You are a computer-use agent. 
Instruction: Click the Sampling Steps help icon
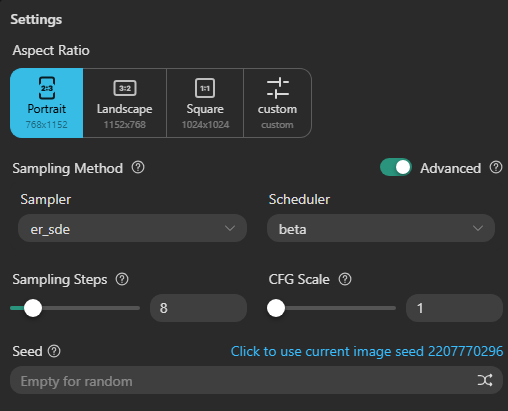[x=122, y=279]
